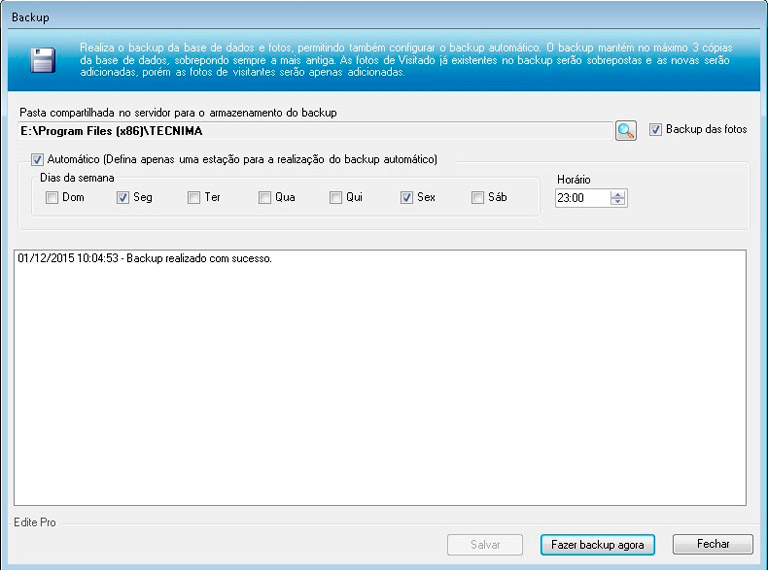
Task: Increase Horário with the up spinner arrow
Action: (618, 194)
